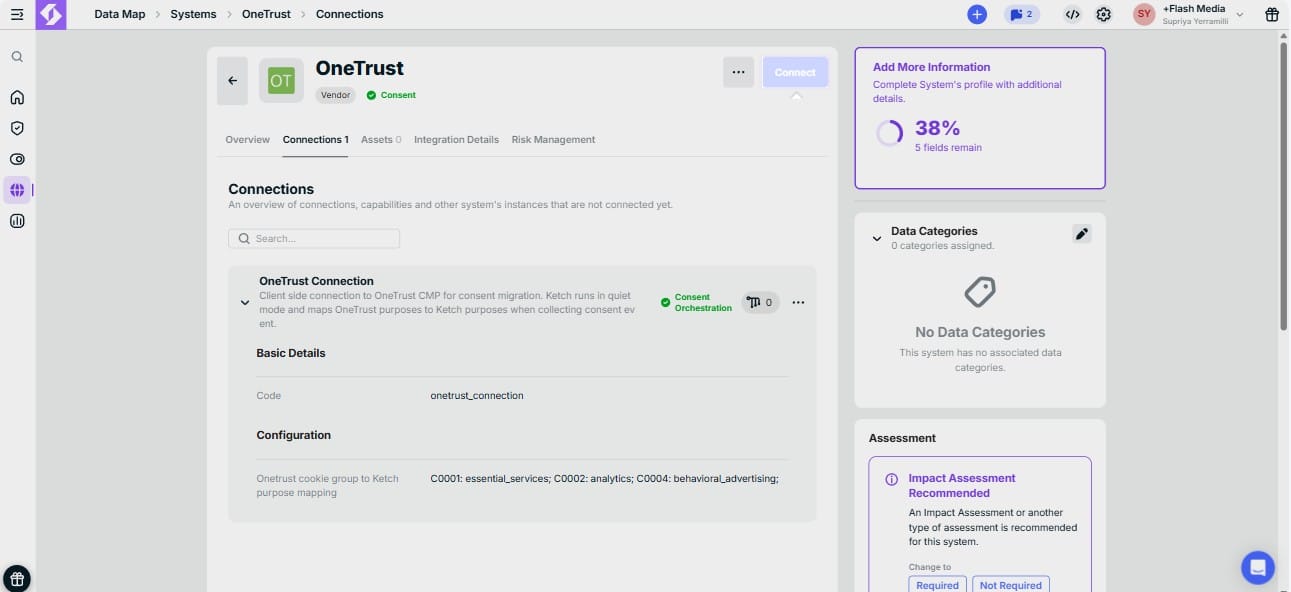Image resolution: width=1291 pixels, height=592 pixels.
Task: Open the chat support bubble
Action: click(1258, 568)
